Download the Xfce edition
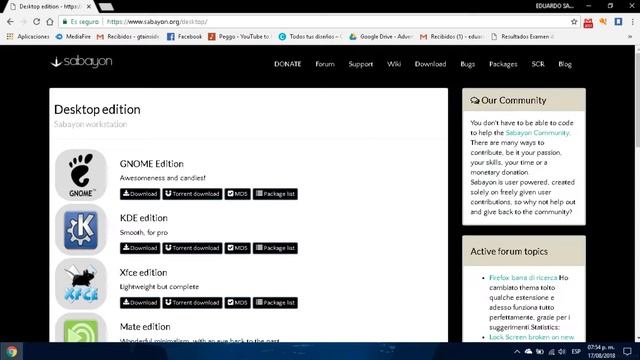The width and height of the screenshot is (640, 360). 140,303
